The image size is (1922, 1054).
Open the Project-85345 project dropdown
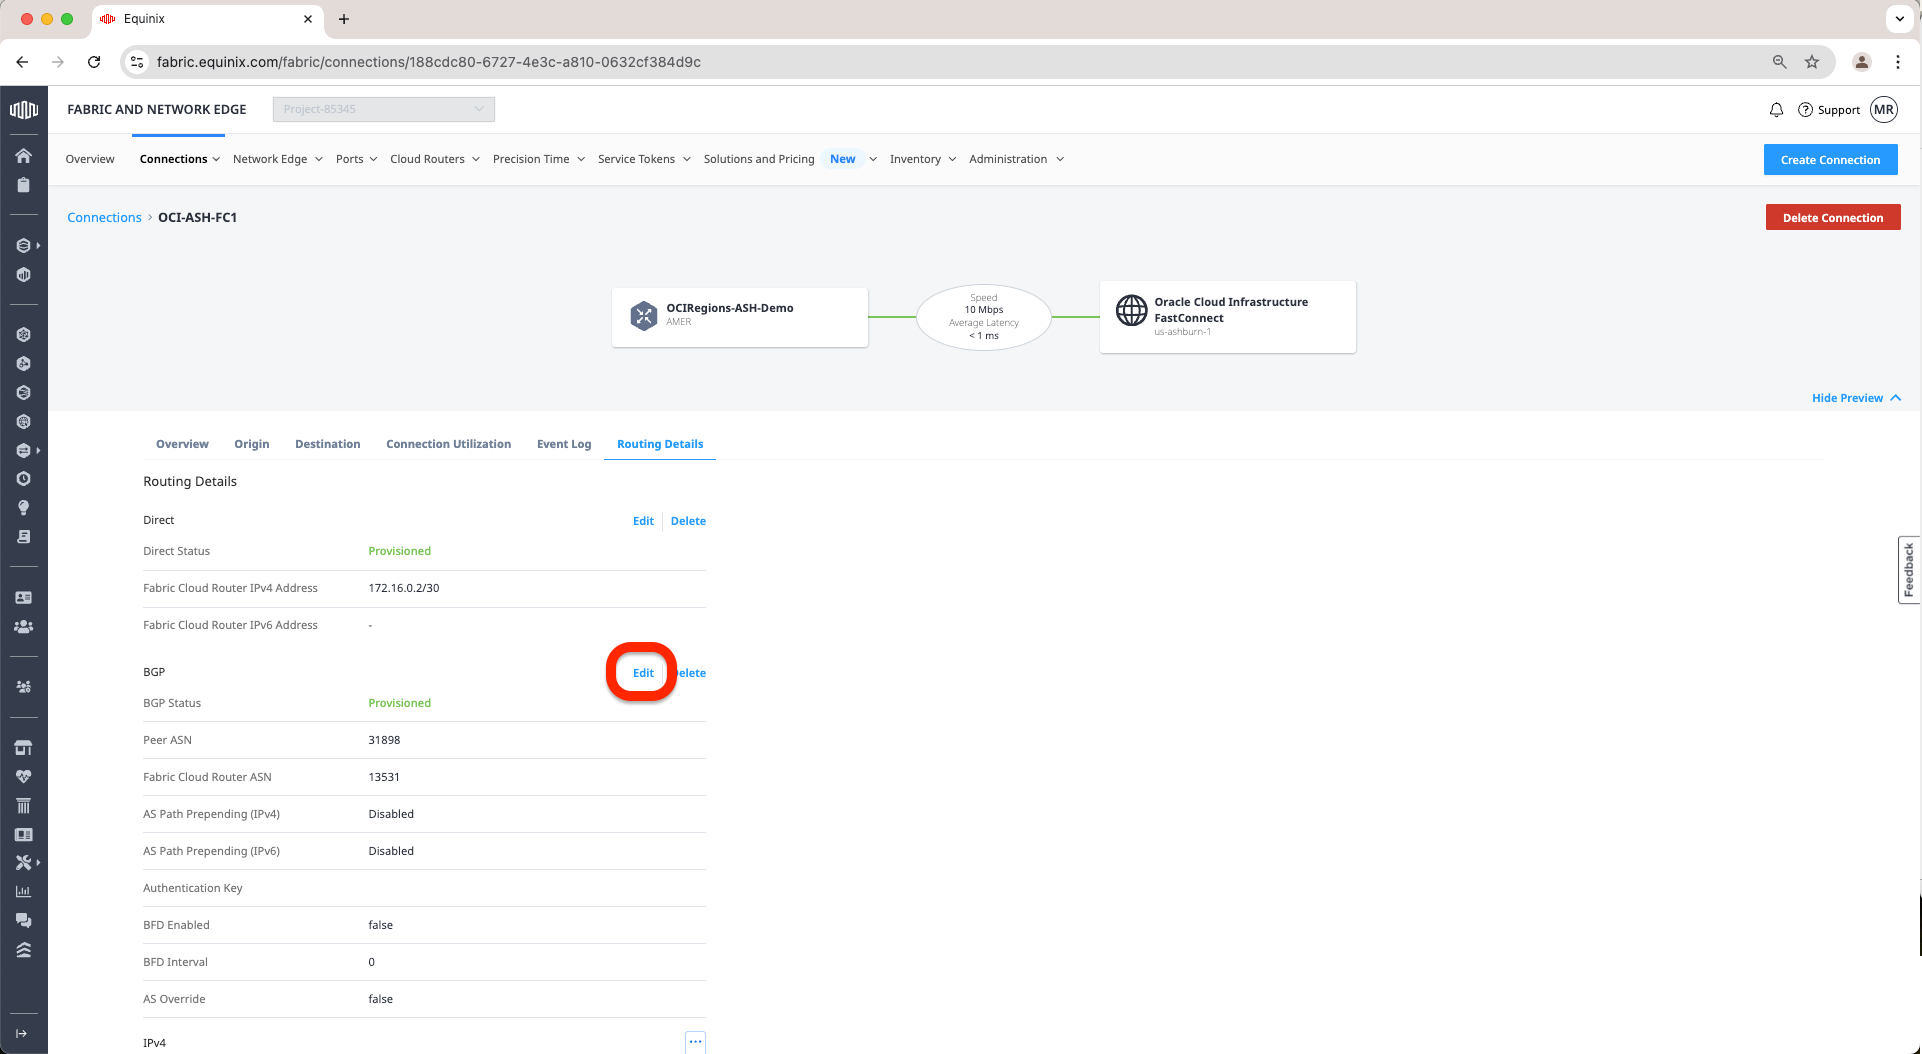pos(383,109)
